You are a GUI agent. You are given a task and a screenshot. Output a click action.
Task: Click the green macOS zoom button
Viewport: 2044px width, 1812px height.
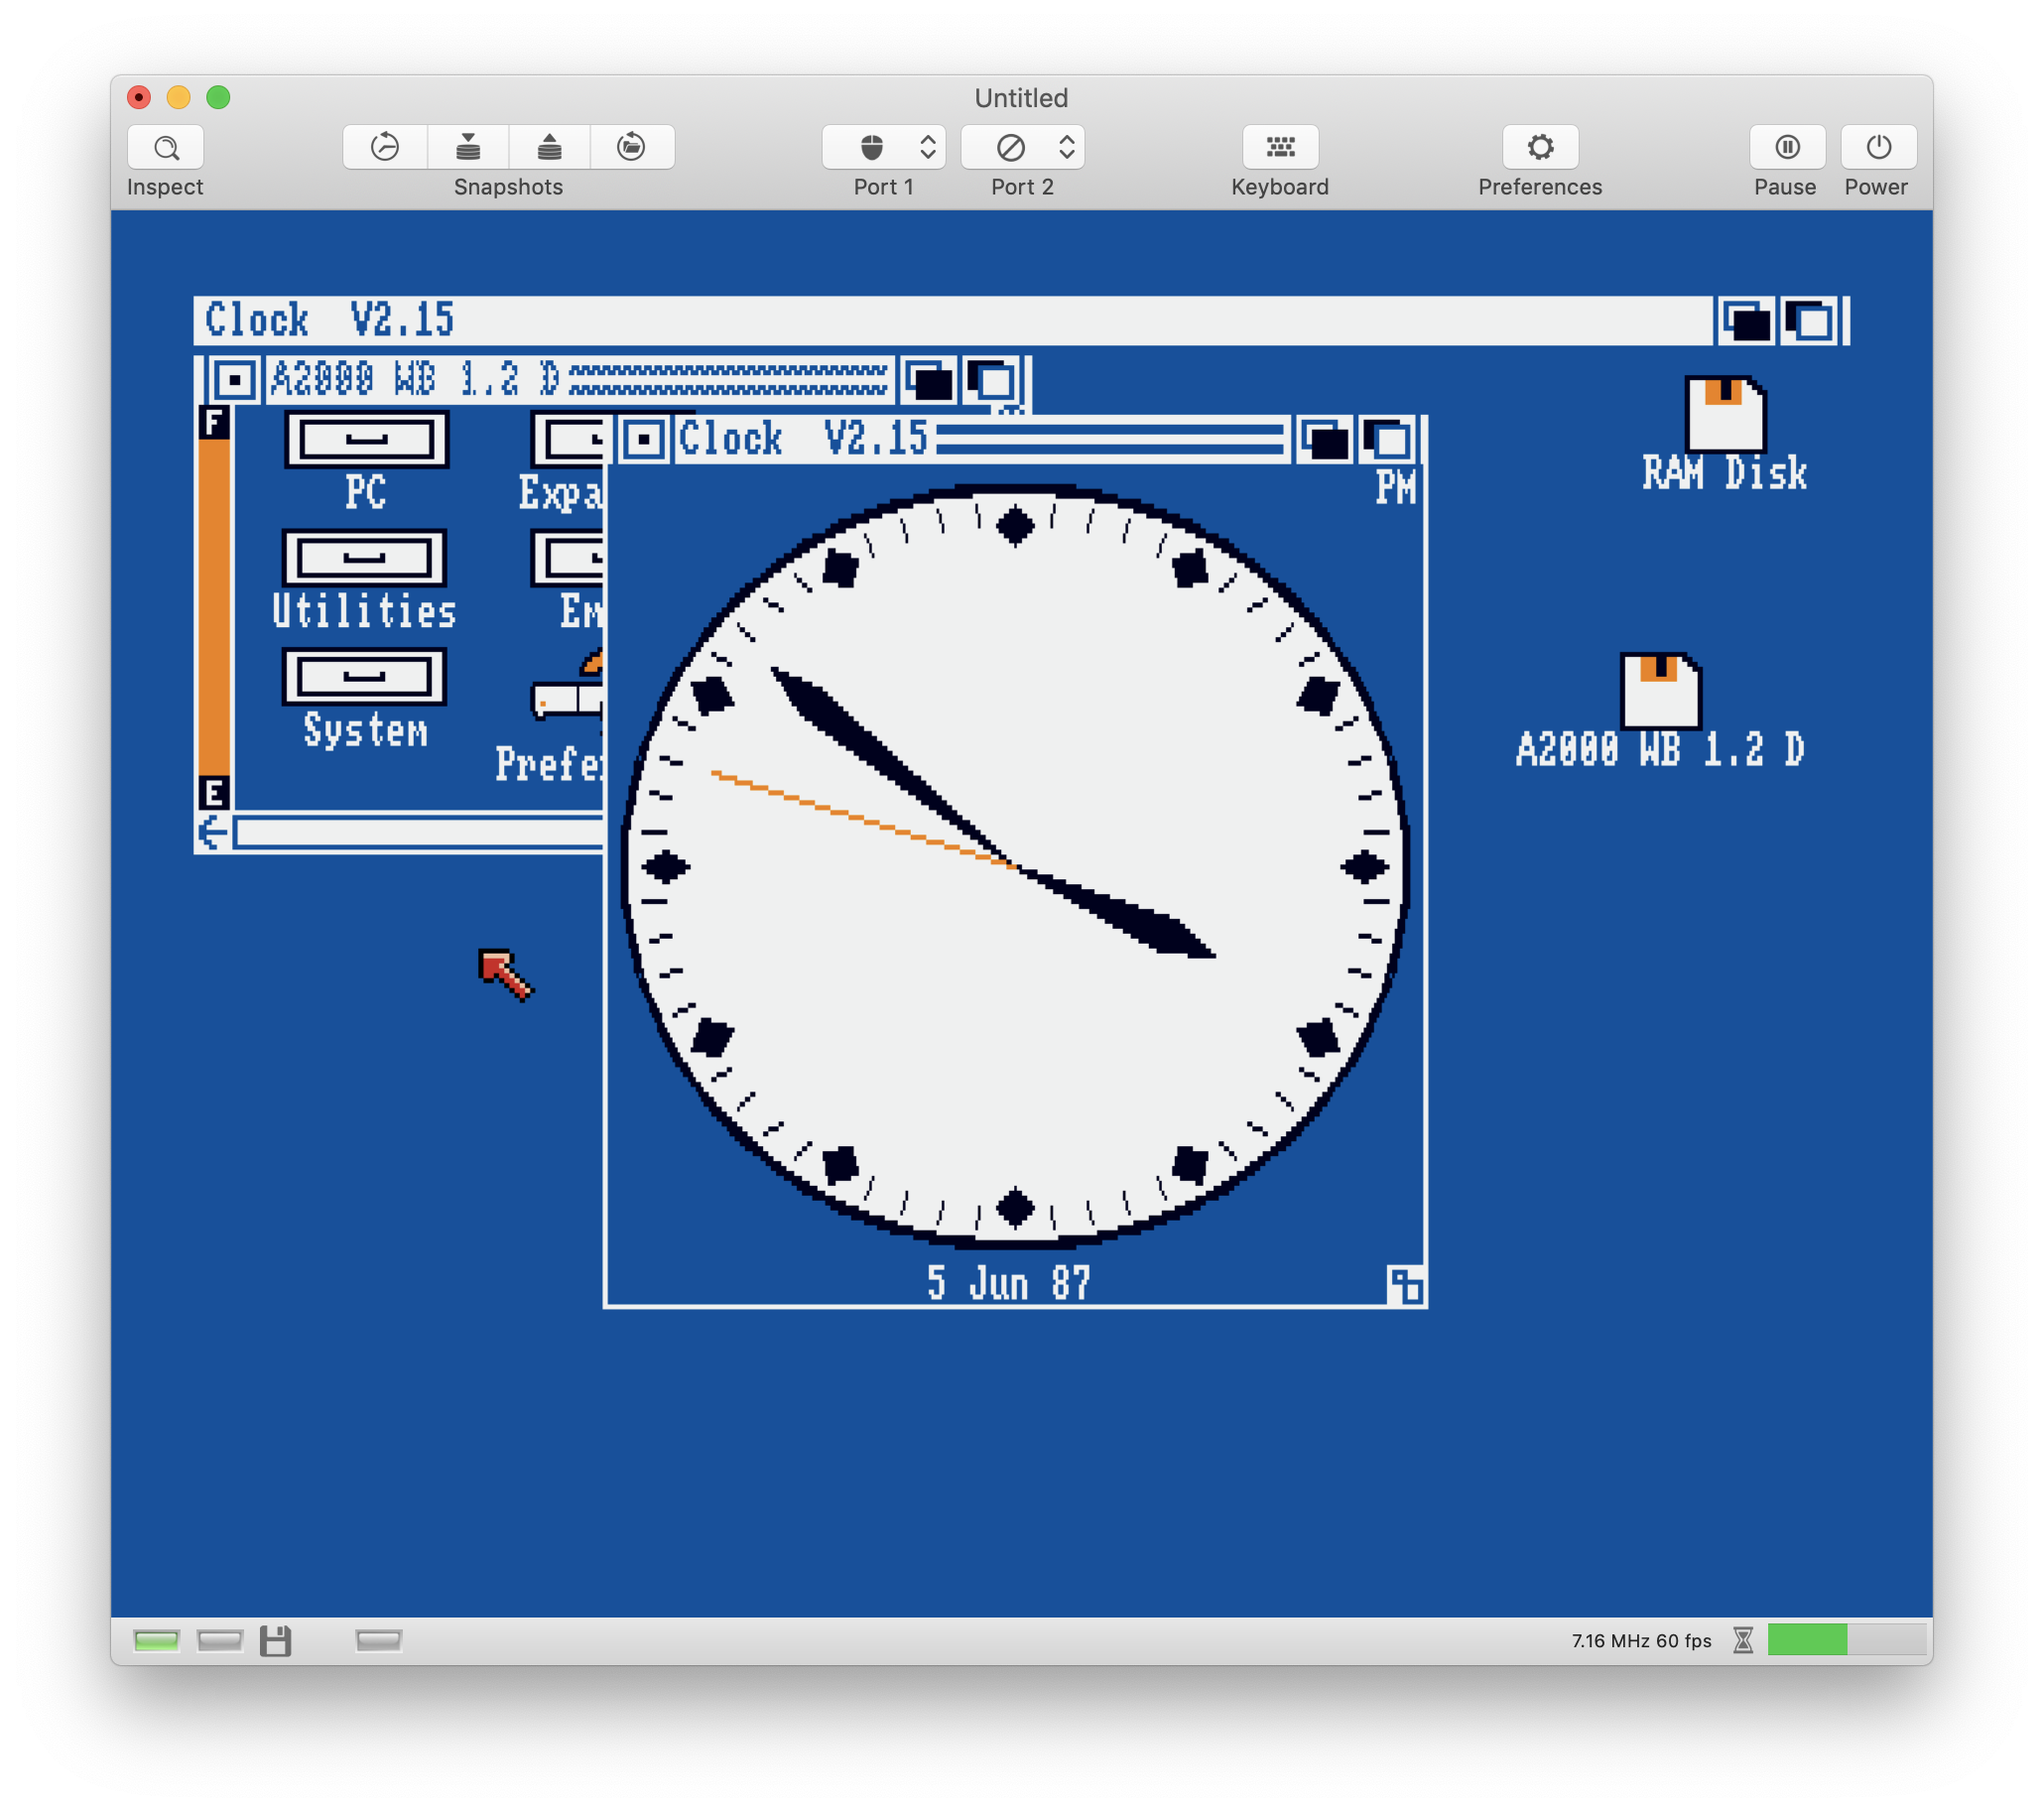218,97
